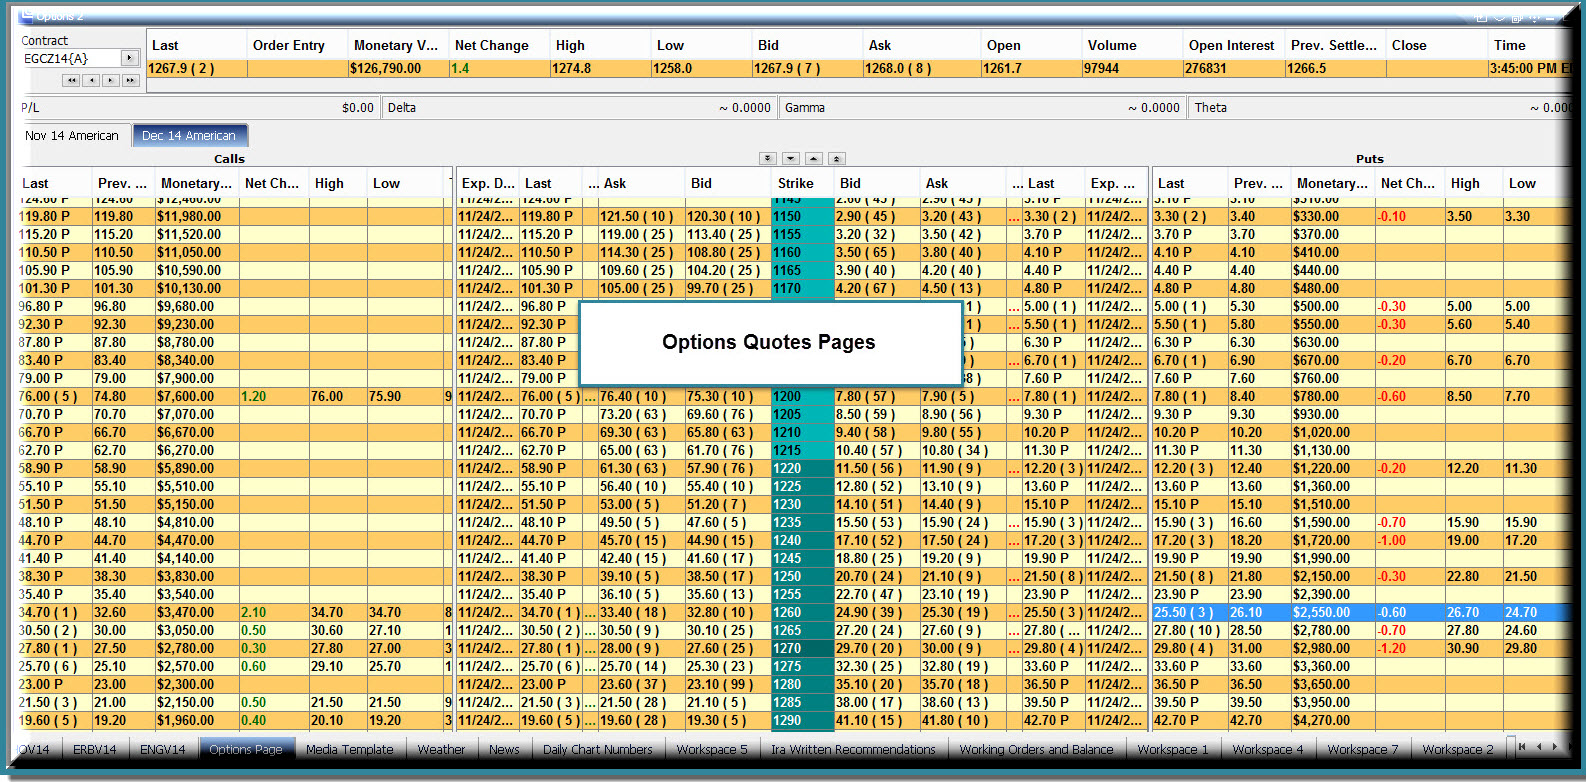Step to next contract with single-right arrow
Viewport: 1587px width, 782px height.
point(111,80)
